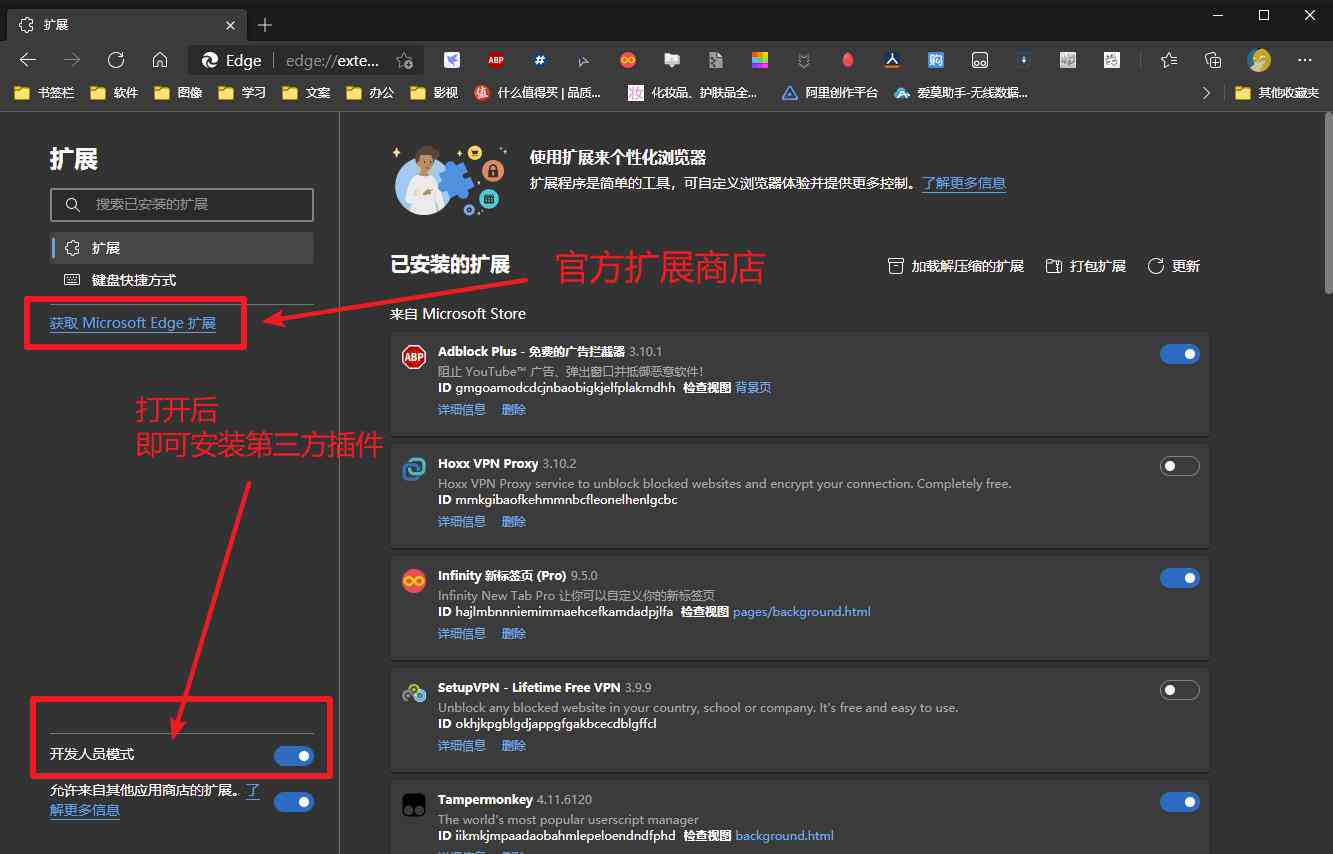
Task: Show more bookmarks via overflow chevron
Action: (1206, 92)
